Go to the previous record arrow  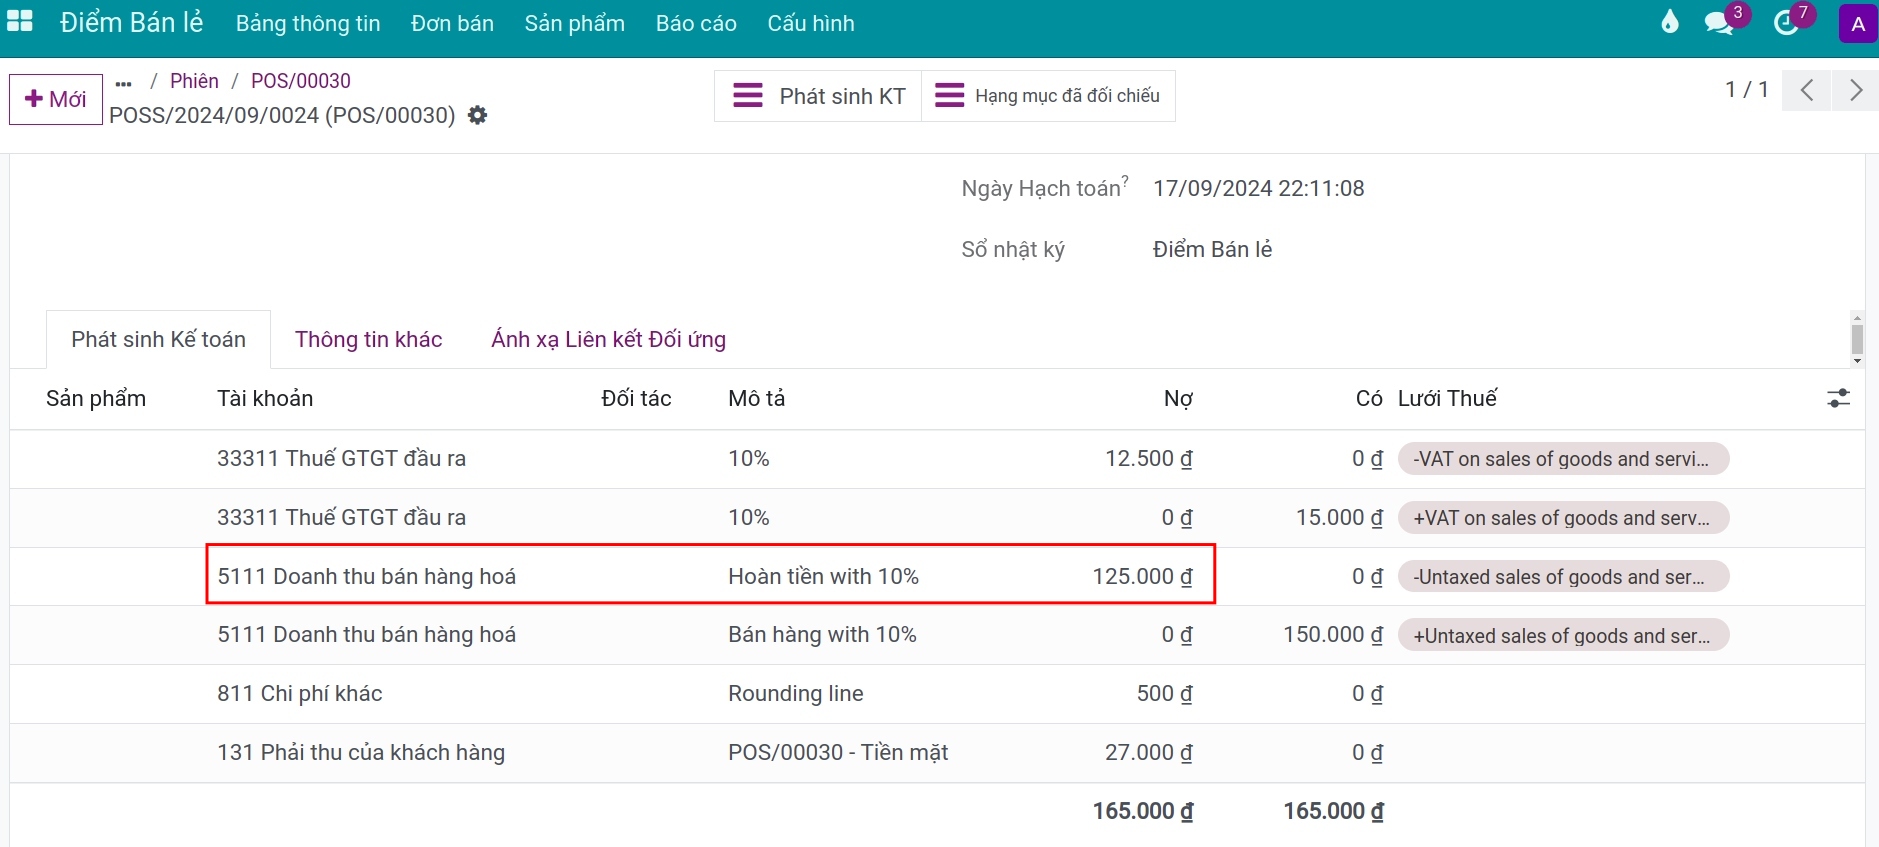1807,90
